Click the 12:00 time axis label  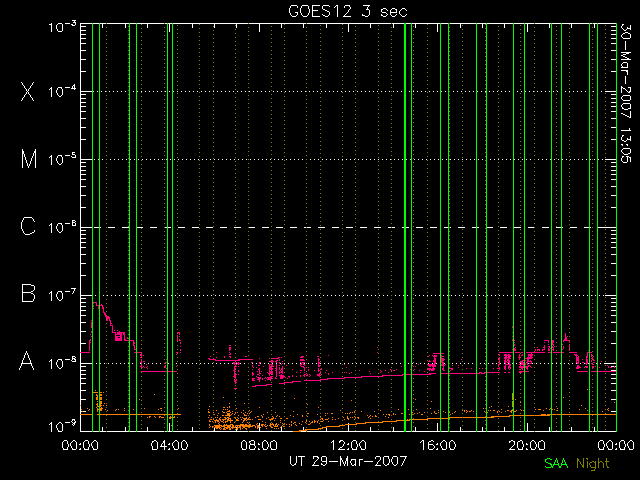tap(348, 444)
